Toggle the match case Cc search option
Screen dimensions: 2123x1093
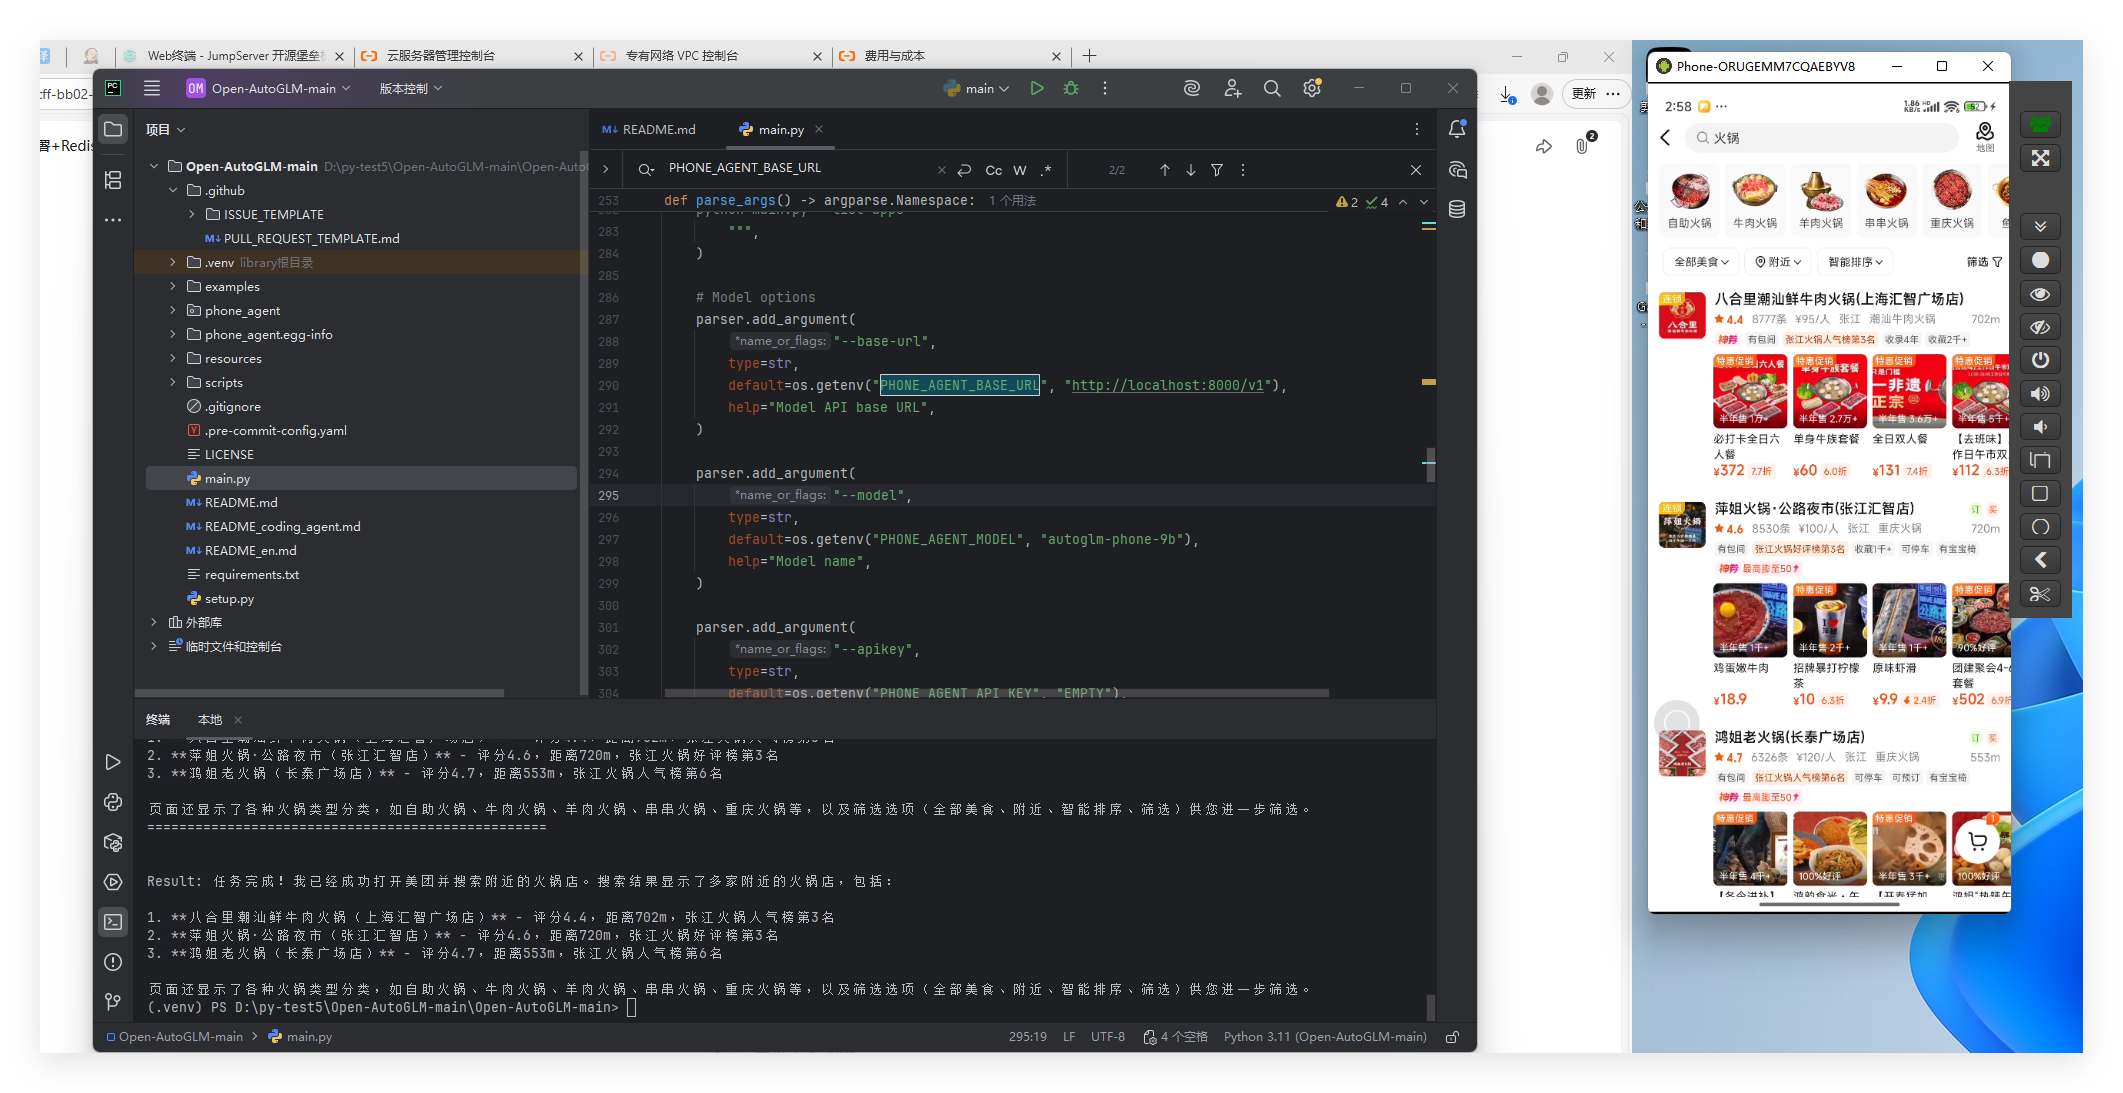[x=993, y=170]
